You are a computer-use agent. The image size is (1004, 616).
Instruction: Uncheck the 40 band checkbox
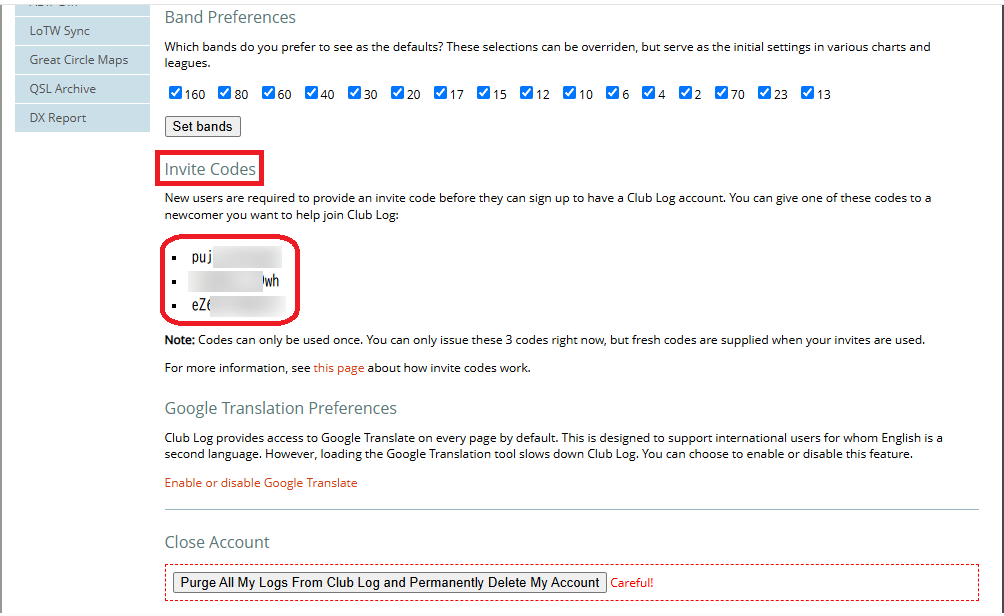point(311,93)
